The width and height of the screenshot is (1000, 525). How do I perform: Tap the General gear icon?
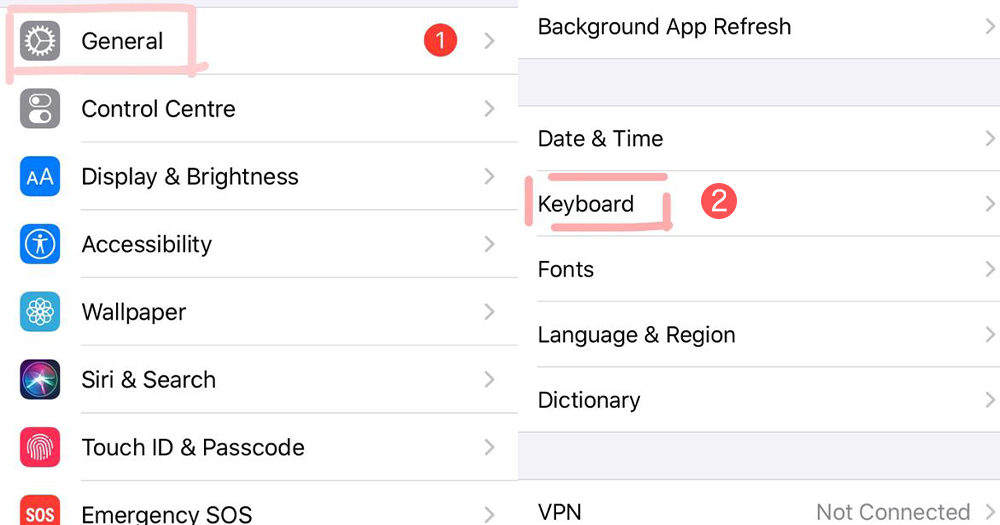40,41
